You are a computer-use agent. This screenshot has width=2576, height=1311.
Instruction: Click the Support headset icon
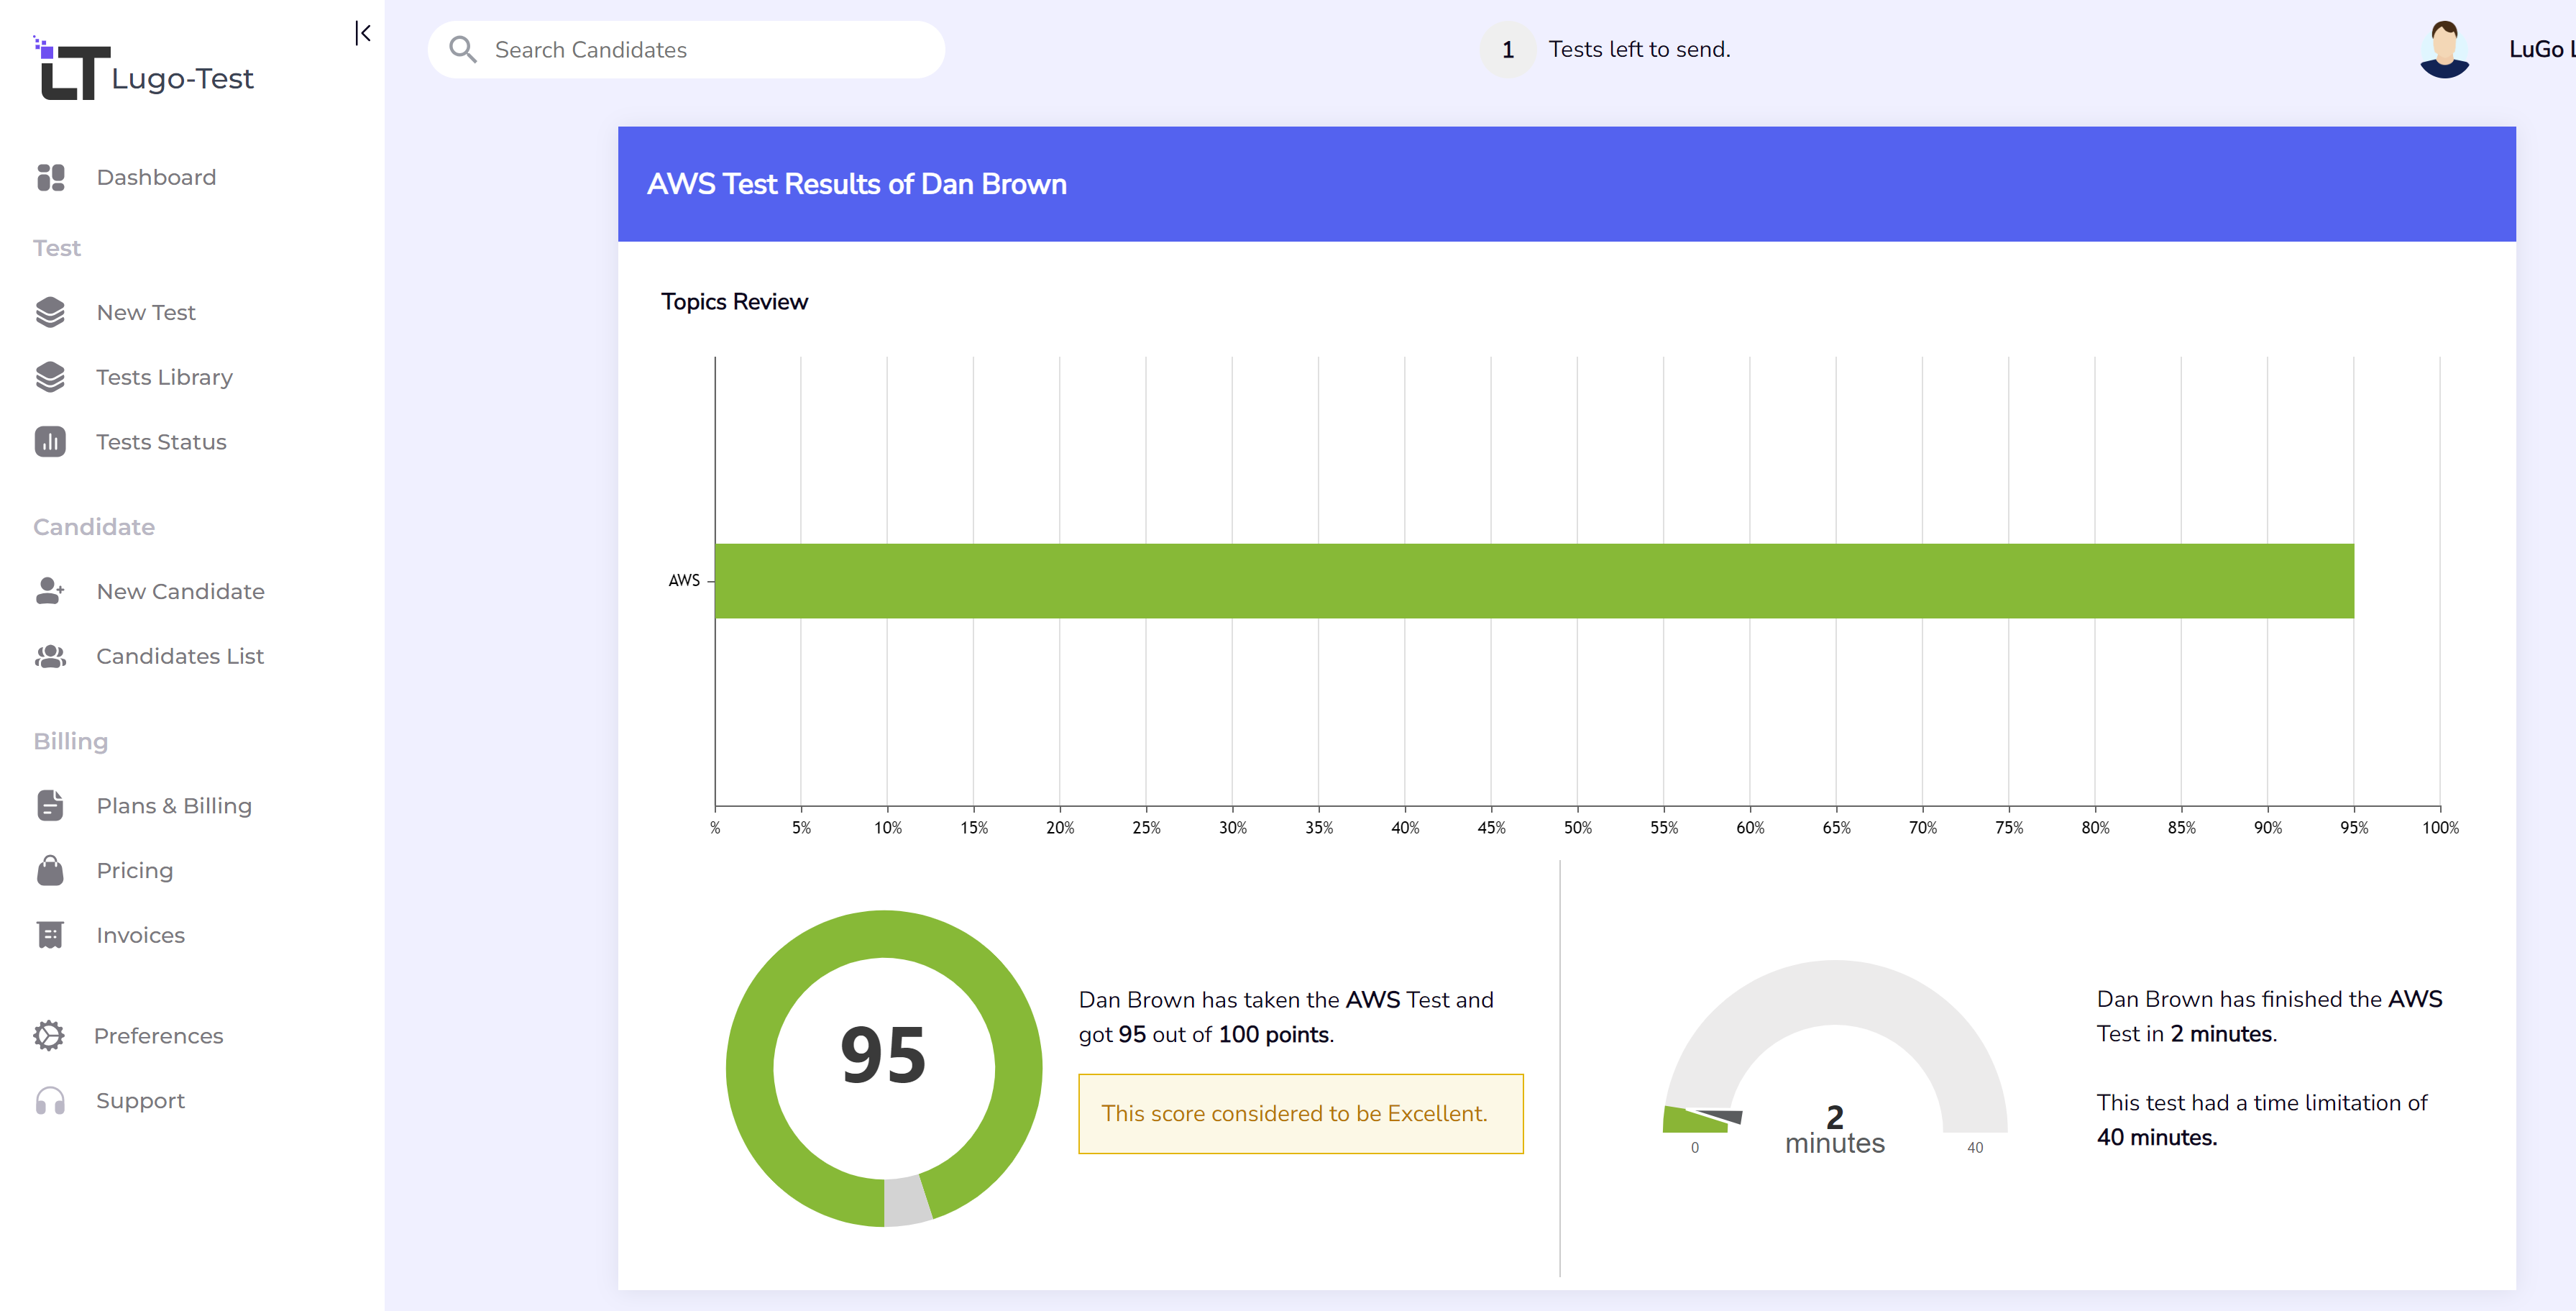(x=51, y=1100)
